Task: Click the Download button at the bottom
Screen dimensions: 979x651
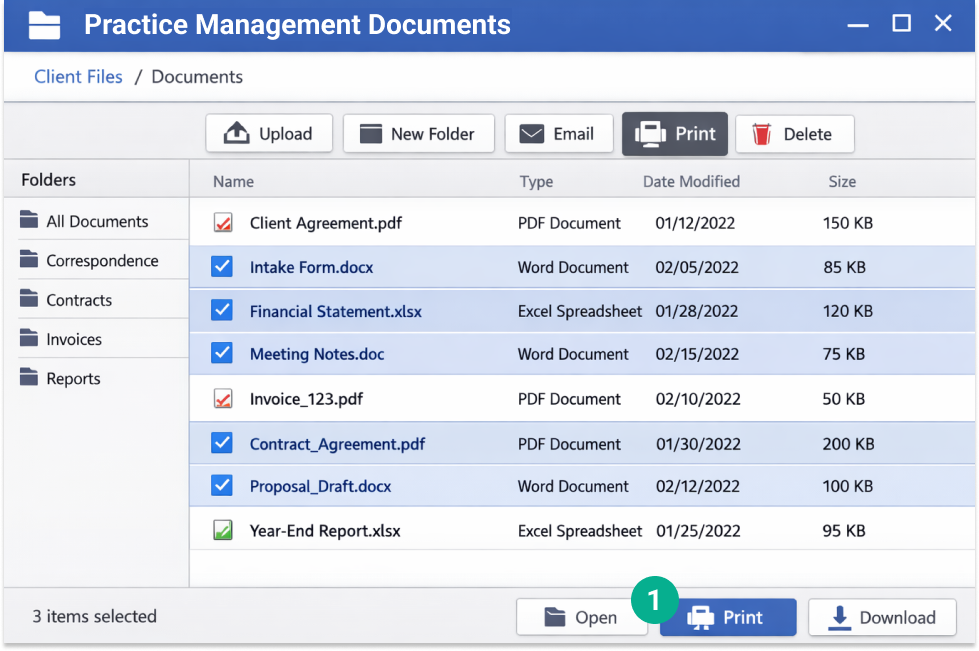Action: click(882, 618)
